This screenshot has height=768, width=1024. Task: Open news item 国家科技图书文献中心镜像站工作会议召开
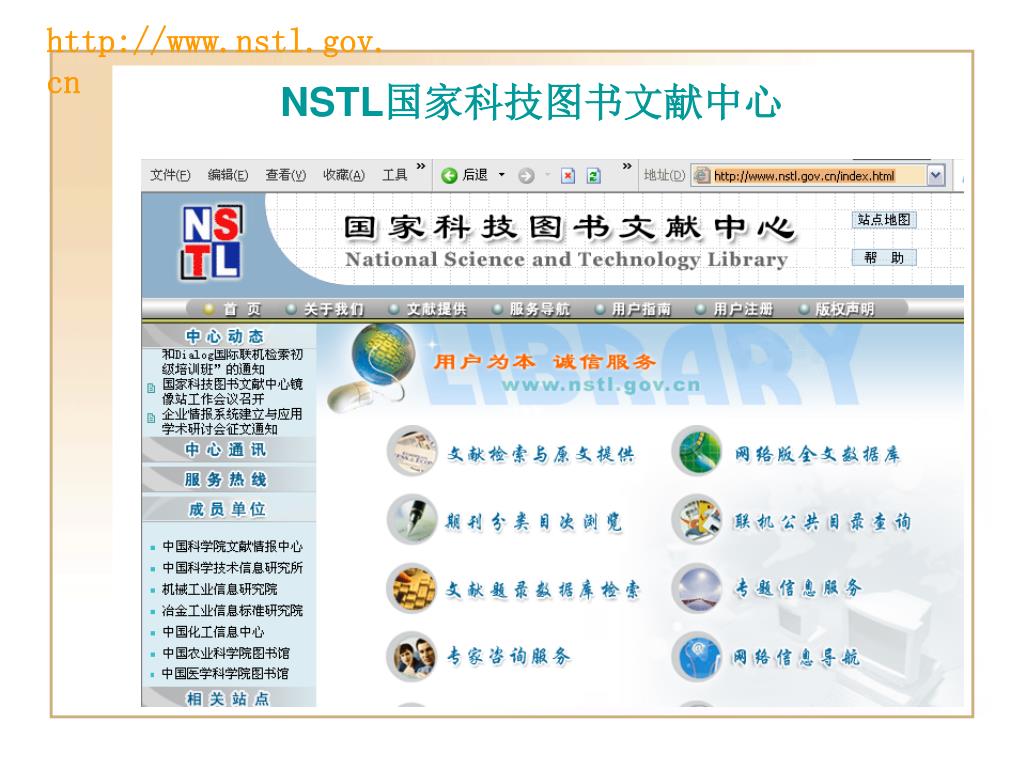[x=232, y=391]
